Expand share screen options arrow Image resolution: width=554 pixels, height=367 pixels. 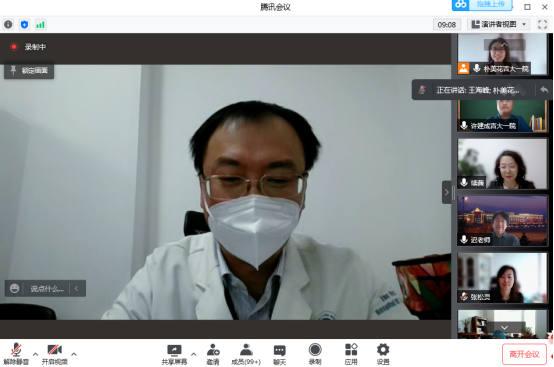pyautogui.click(x=194, y=354)
